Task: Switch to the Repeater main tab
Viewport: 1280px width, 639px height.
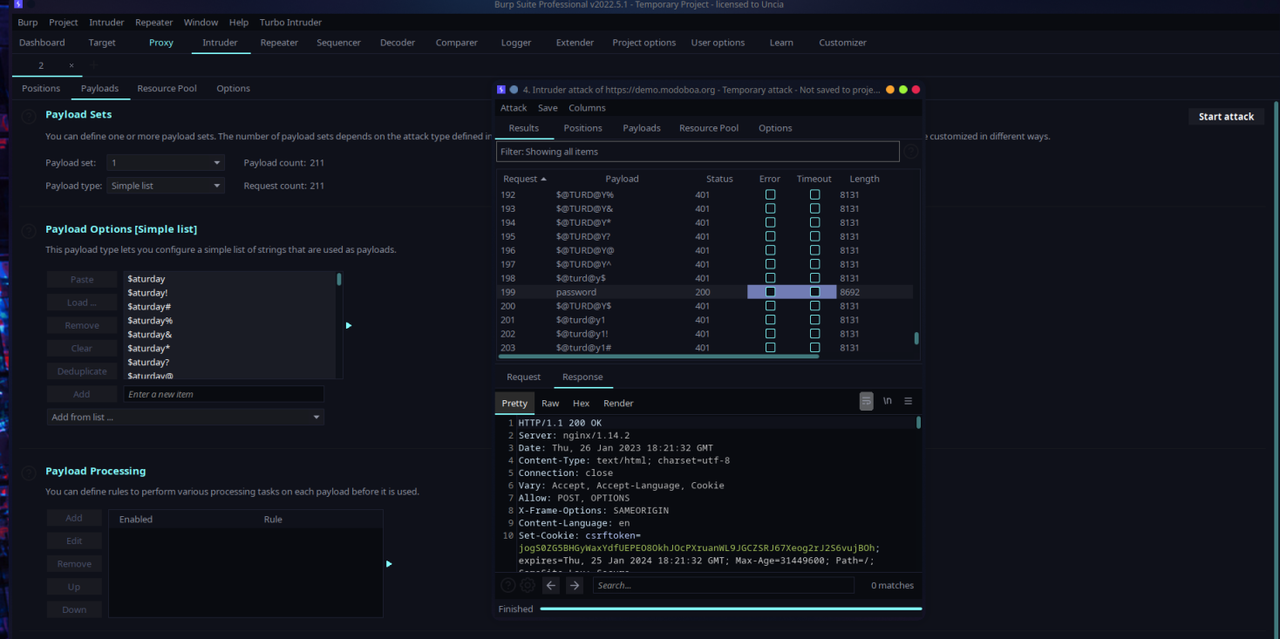Action: (x=279, y=43)
